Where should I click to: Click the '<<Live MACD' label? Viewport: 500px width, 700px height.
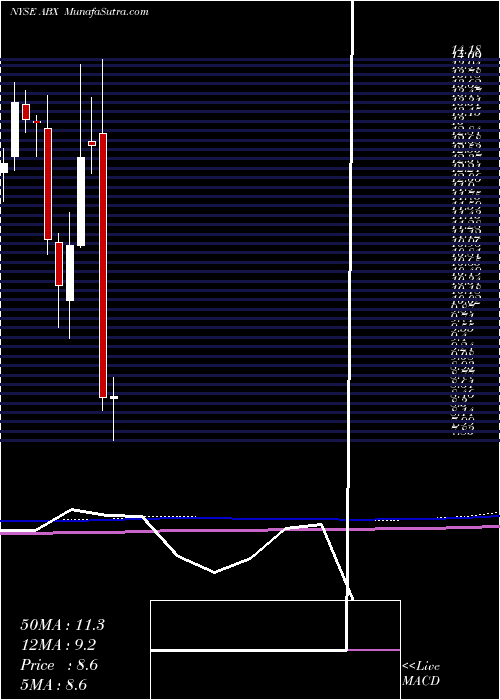pos(421,674)
